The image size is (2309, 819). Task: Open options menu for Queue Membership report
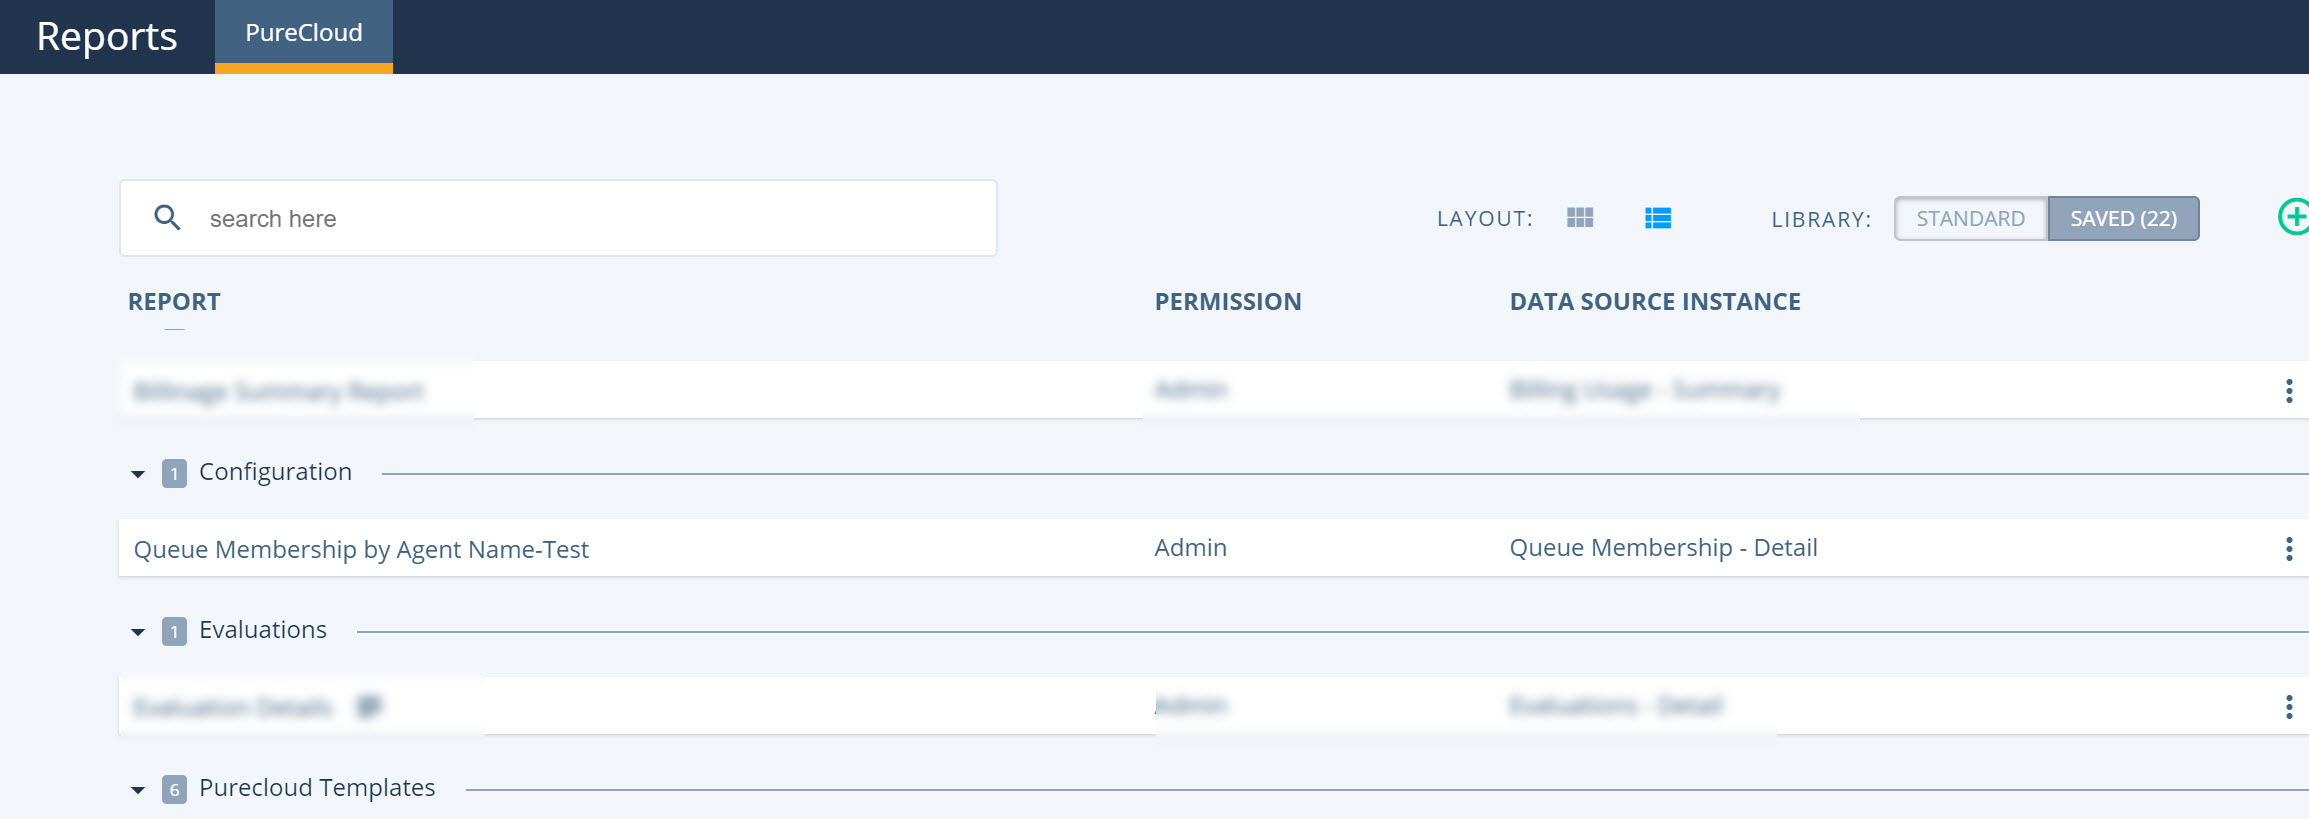(x=2289, y=548)
